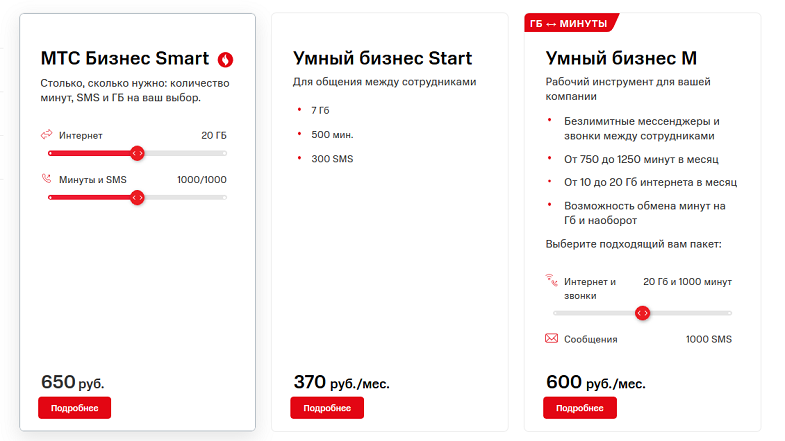Click the Интернет и звонки package slider handle
Image resolution: width=785 pixels, height=441 pixels.
click(x=642, y=313)
